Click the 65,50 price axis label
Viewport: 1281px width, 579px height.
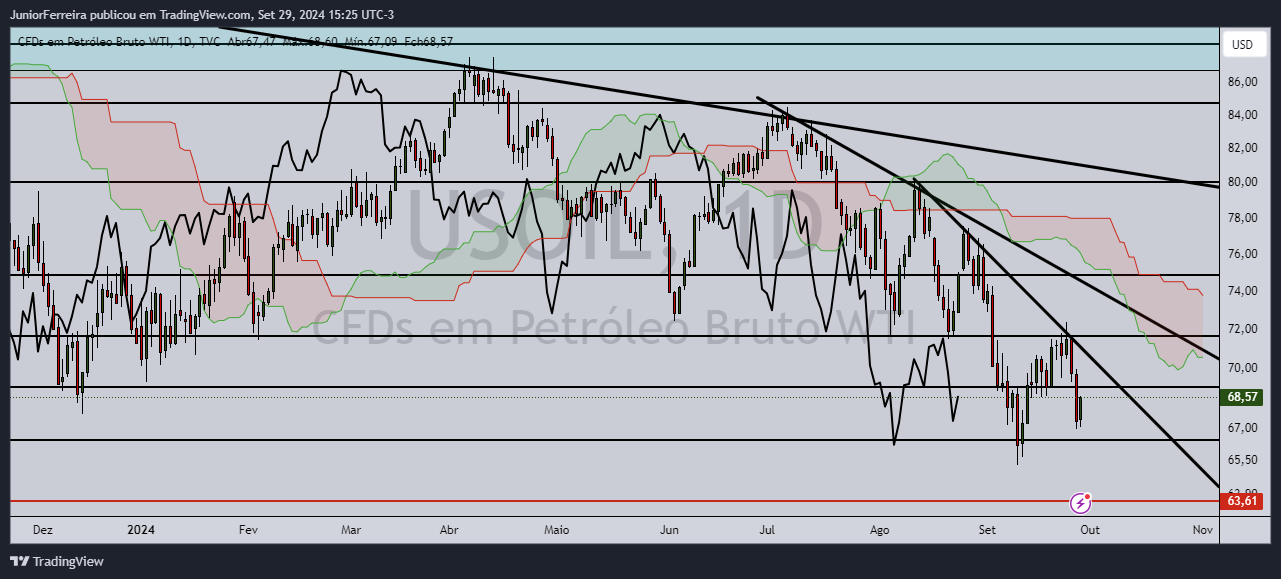tap(1242, 460)
